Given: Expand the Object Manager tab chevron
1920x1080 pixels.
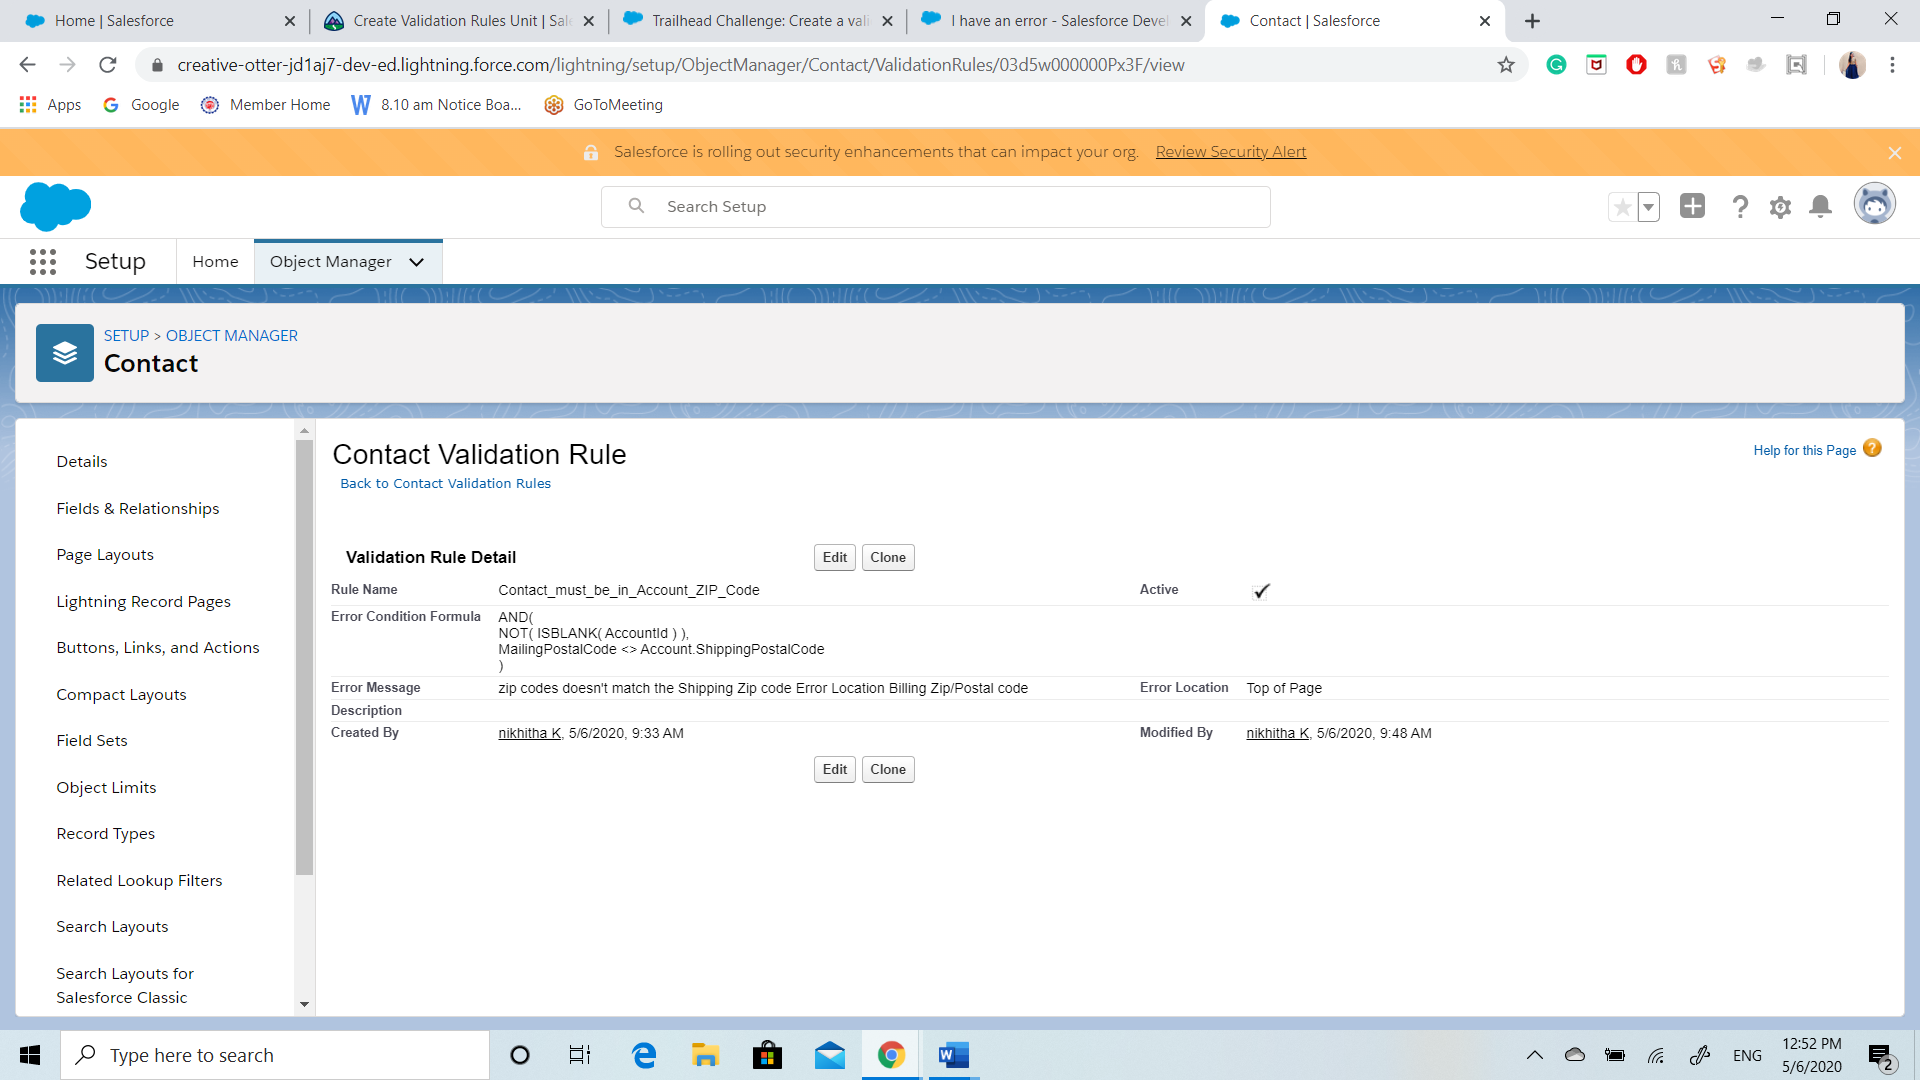Looking at the screenshot, I should click(417, 262).
